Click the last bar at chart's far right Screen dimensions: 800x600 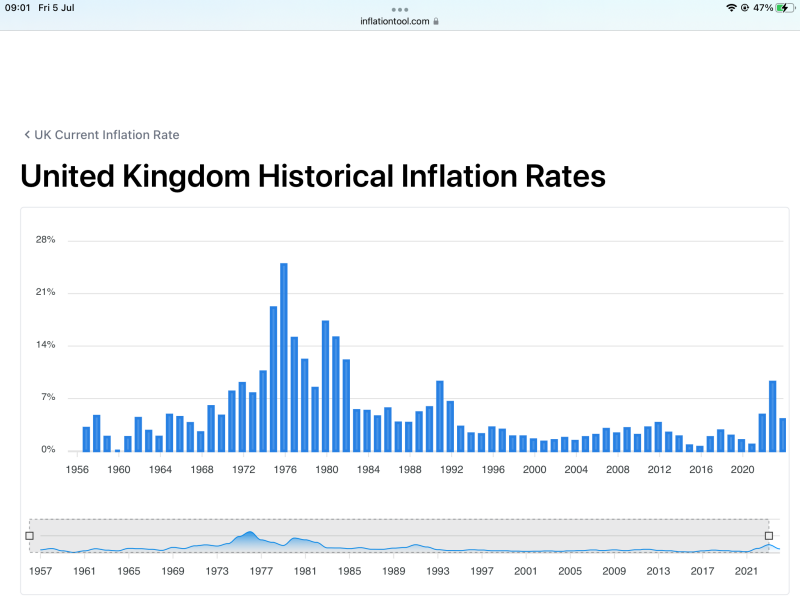[x=783, y=434]
